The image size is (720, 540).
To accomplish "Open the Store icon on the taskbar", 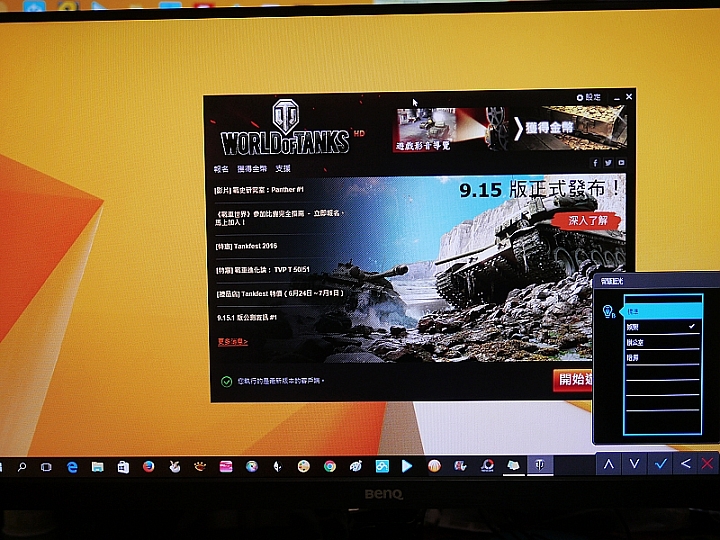I will 123,467.
